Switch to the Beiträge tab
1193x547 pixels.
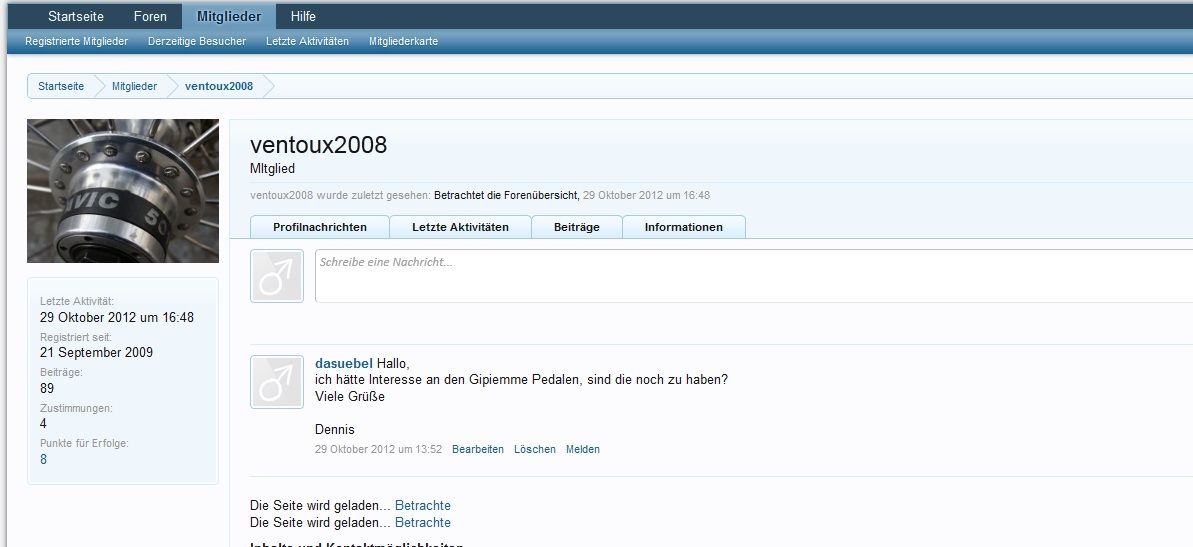tap(577, 227)
